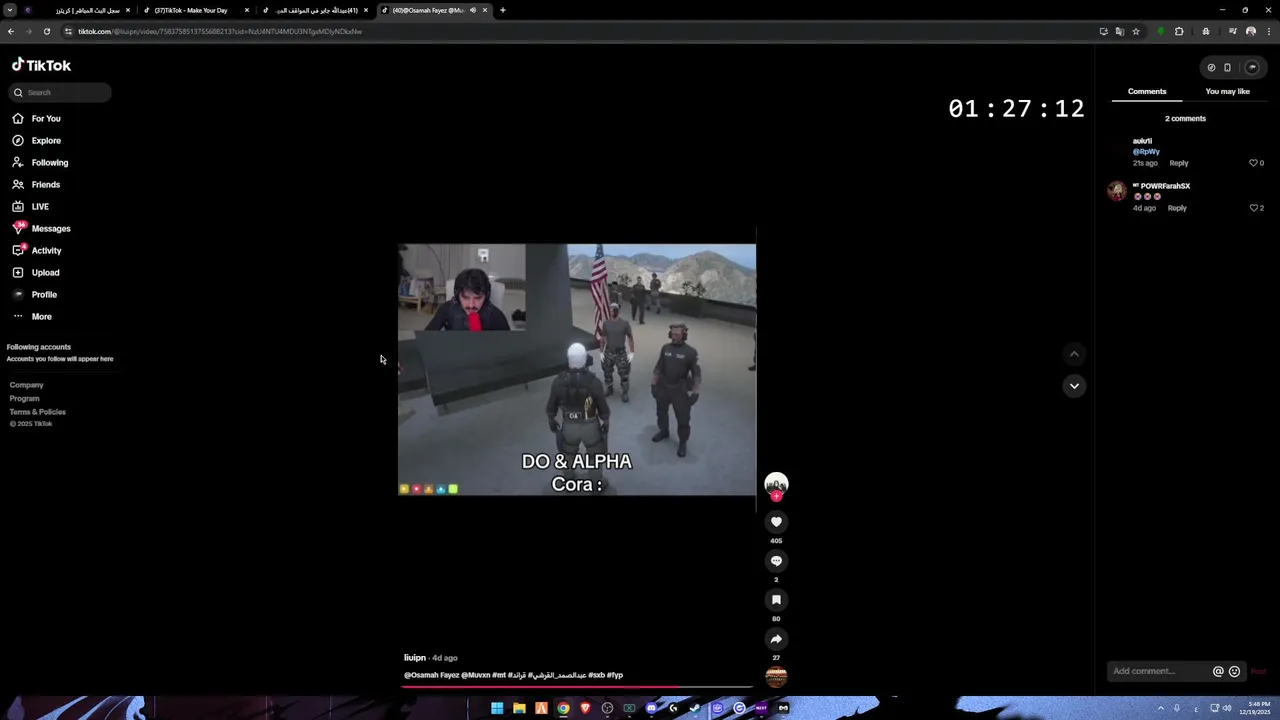Screen dimensions: 1280x720
Task: Open the emoji picker icon
Action: [1234, 672]
